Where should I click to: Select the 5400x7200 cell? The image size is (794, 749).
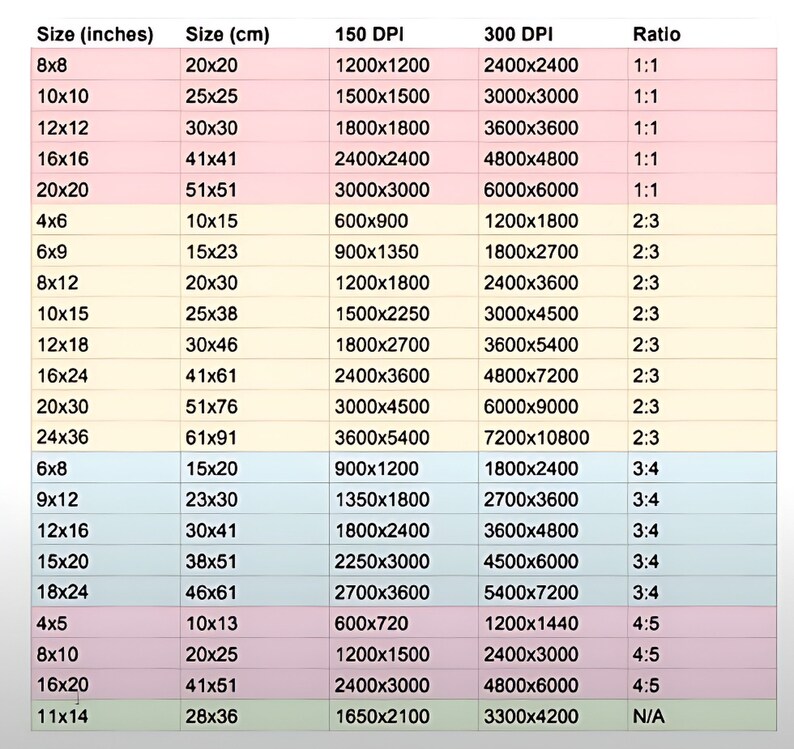(x=553, y=592)
